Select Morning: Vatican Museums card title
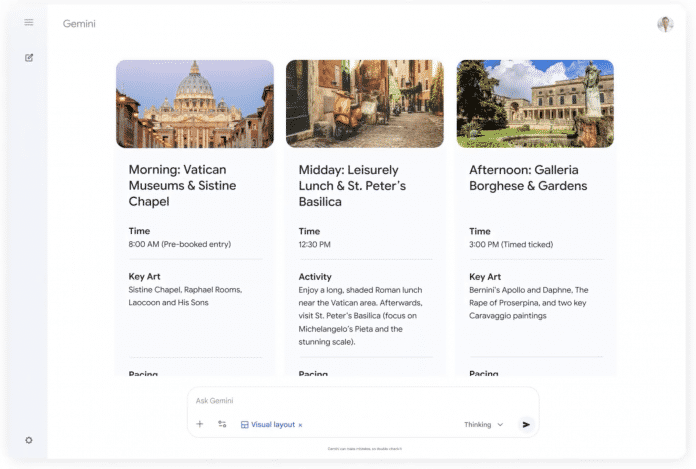This screenshot has width=696, height=469. [x=182, y=185]
